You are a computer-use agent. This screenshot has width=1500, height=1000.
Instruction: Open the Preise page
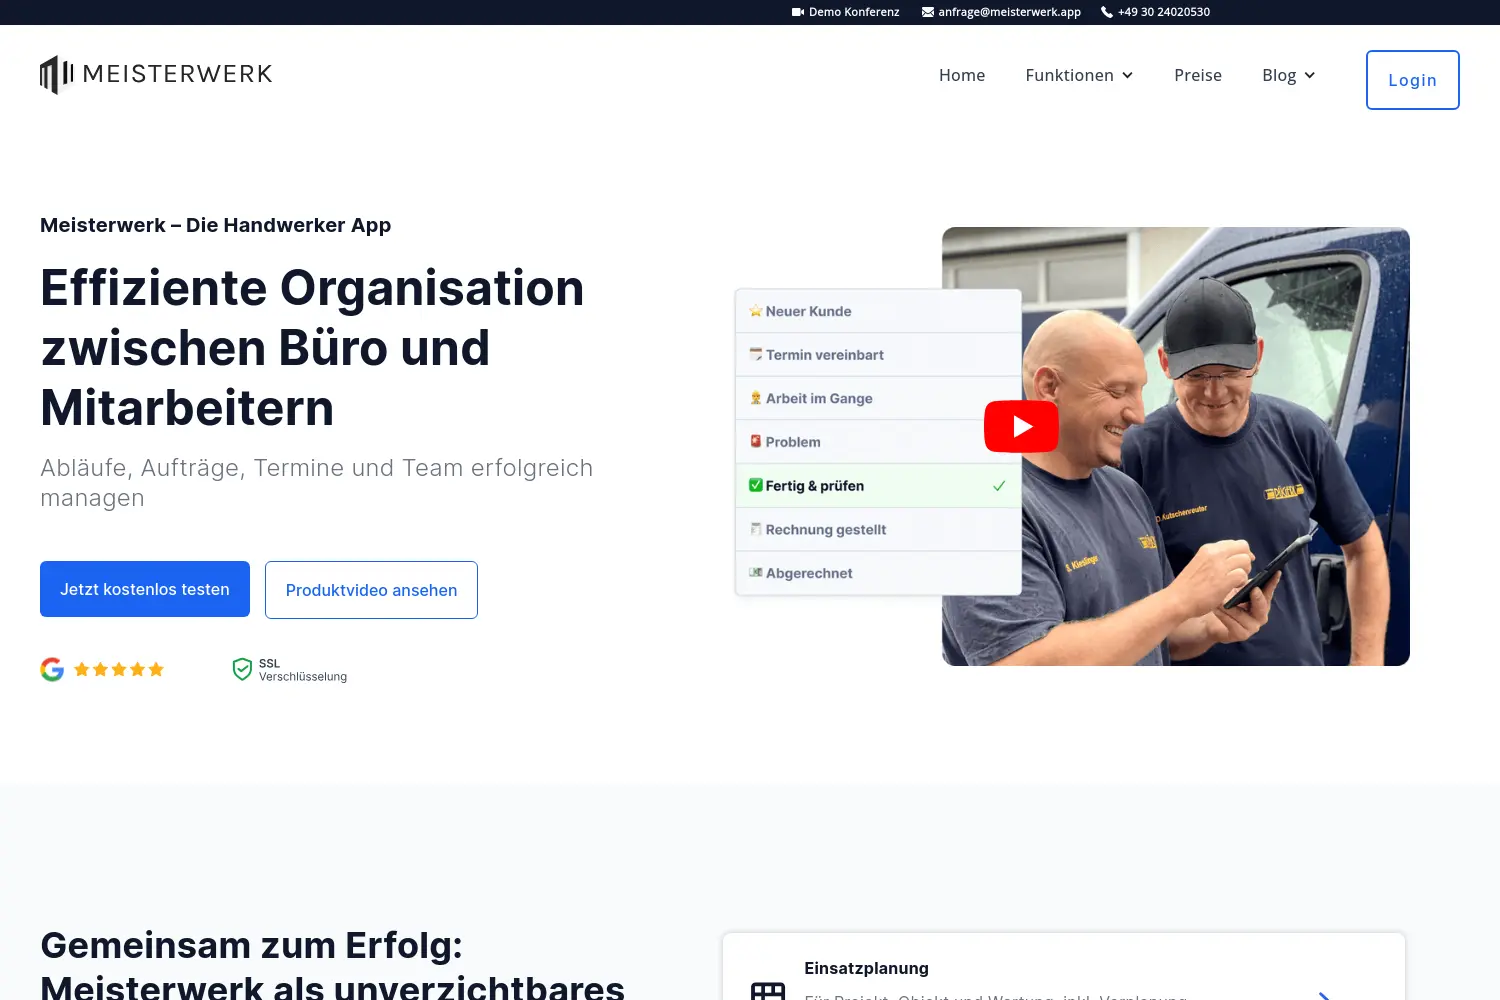click(1198, 75)
